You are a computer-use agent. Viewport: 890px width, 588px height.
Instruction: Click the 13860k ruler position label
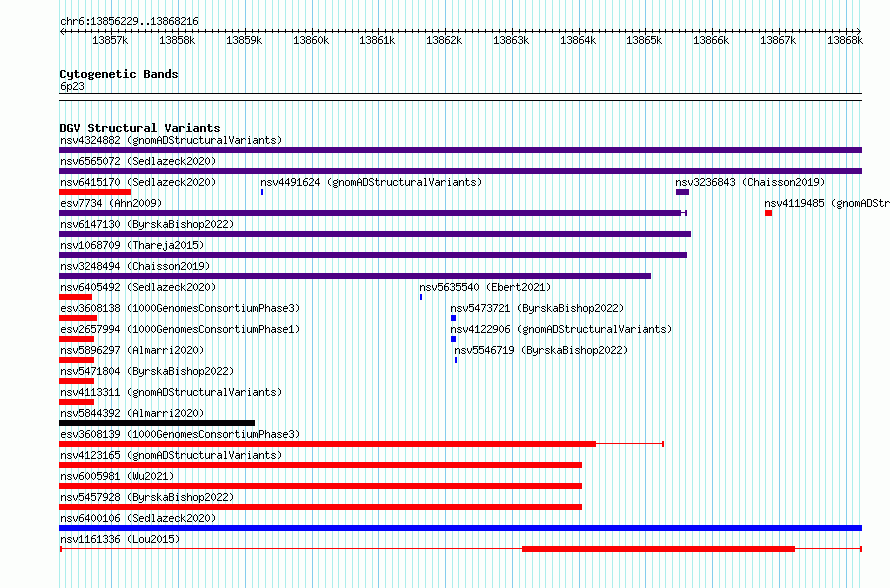click(x=311, y=40)
